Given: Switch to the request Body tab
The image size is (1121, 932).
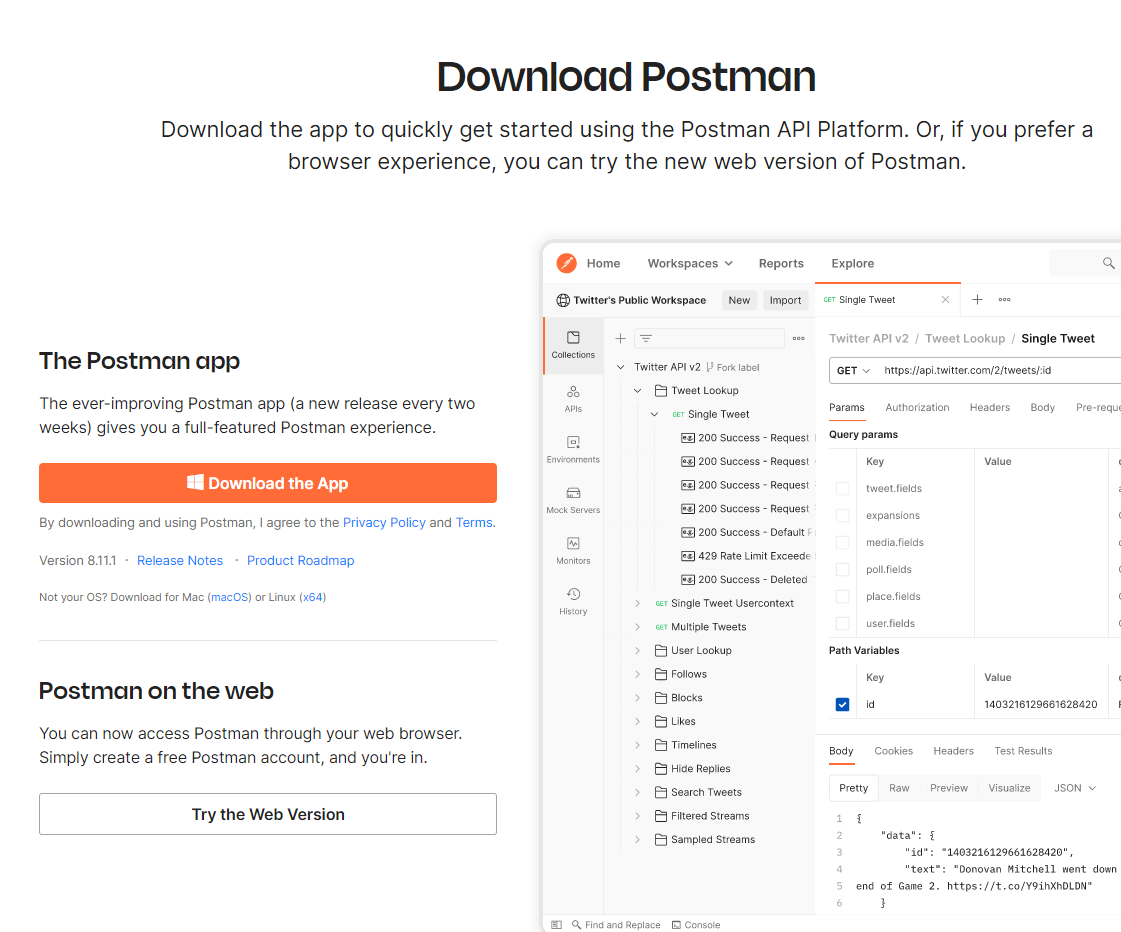Looking at the screenshot, I should pos(1042,407).
